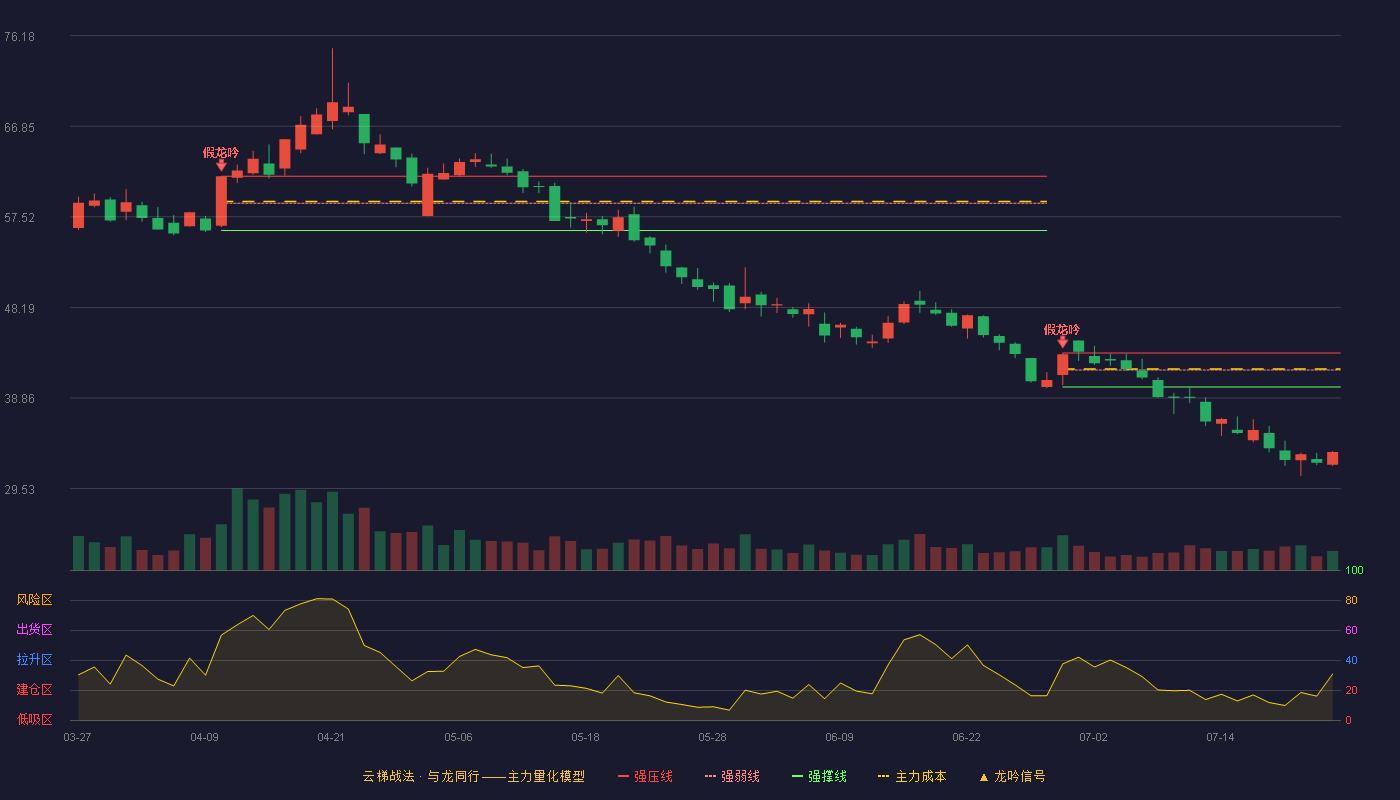This screenshot has width=1400, height=800.
Task: Click the 06-09 date label on time axis
Action: coord(839,737)
